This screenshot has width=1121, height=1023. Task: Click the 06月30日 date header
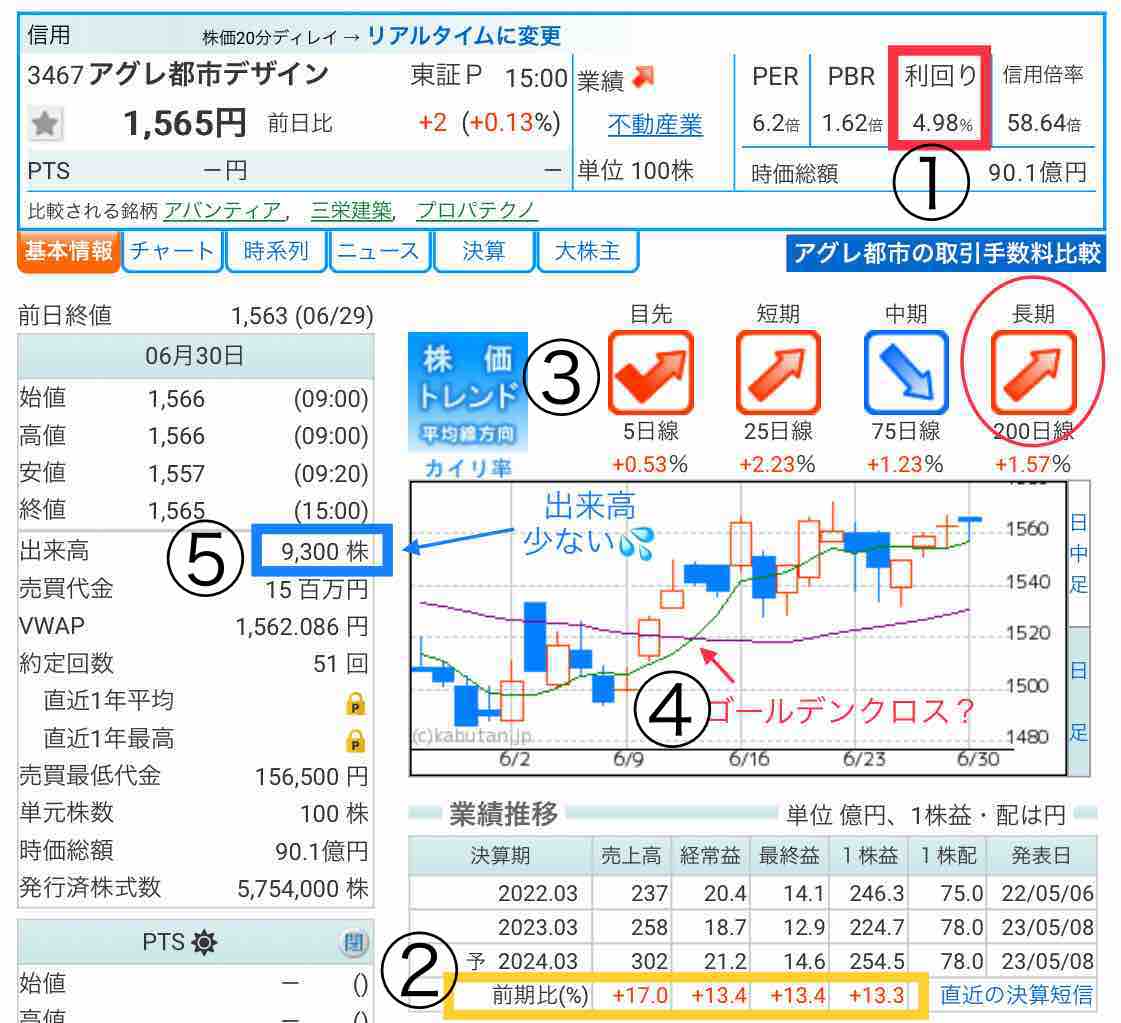point(194,355)
